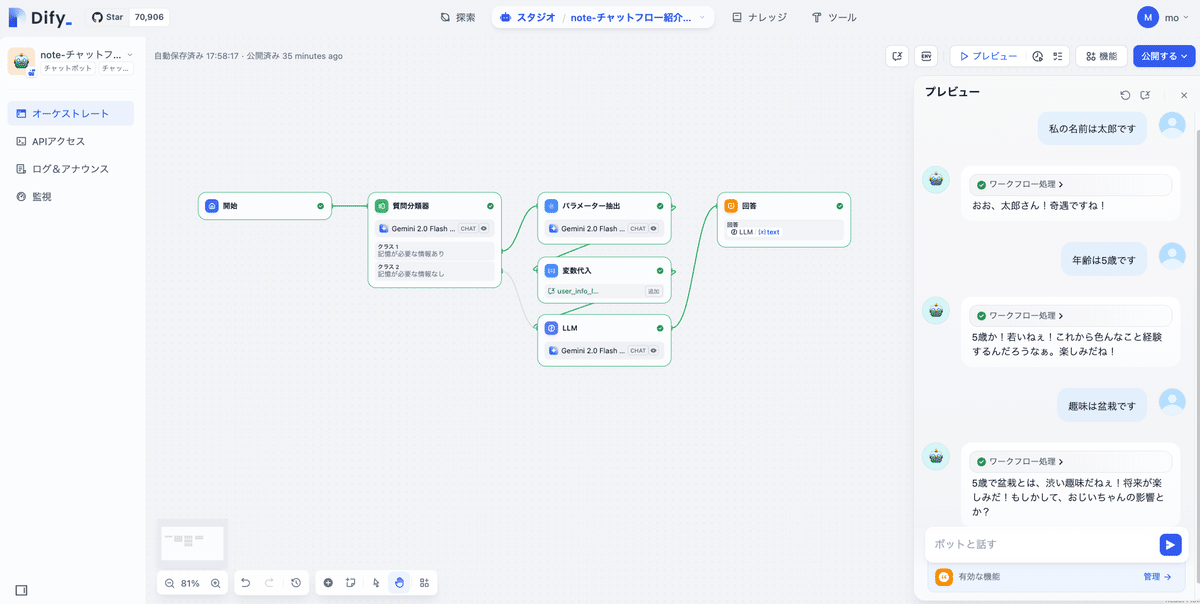The height and width of the screenshot is (604, 1200).
Task: Reset the conversation in the preview panel
Action: [x=1126, y=94]
